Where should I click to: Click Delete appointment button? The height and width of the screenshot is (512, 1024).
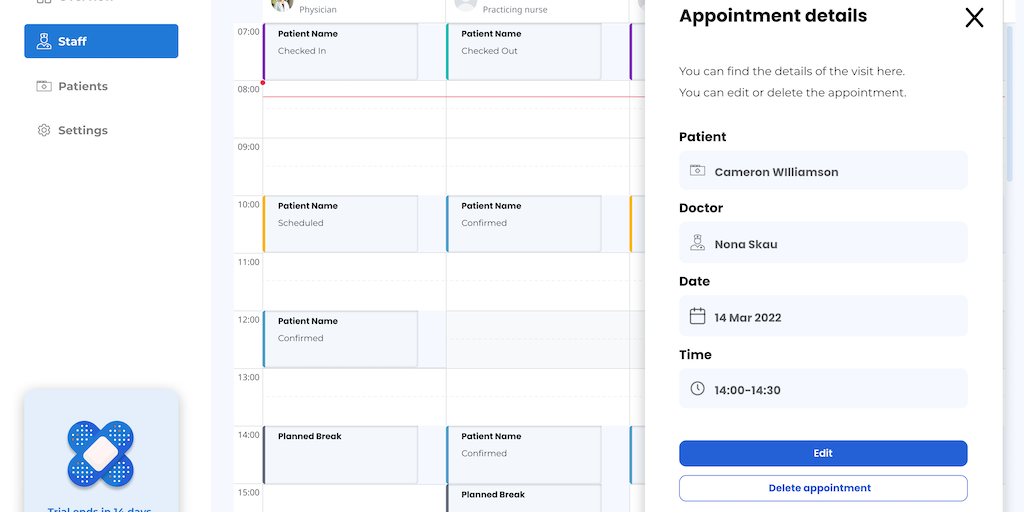tap(823, 488)
